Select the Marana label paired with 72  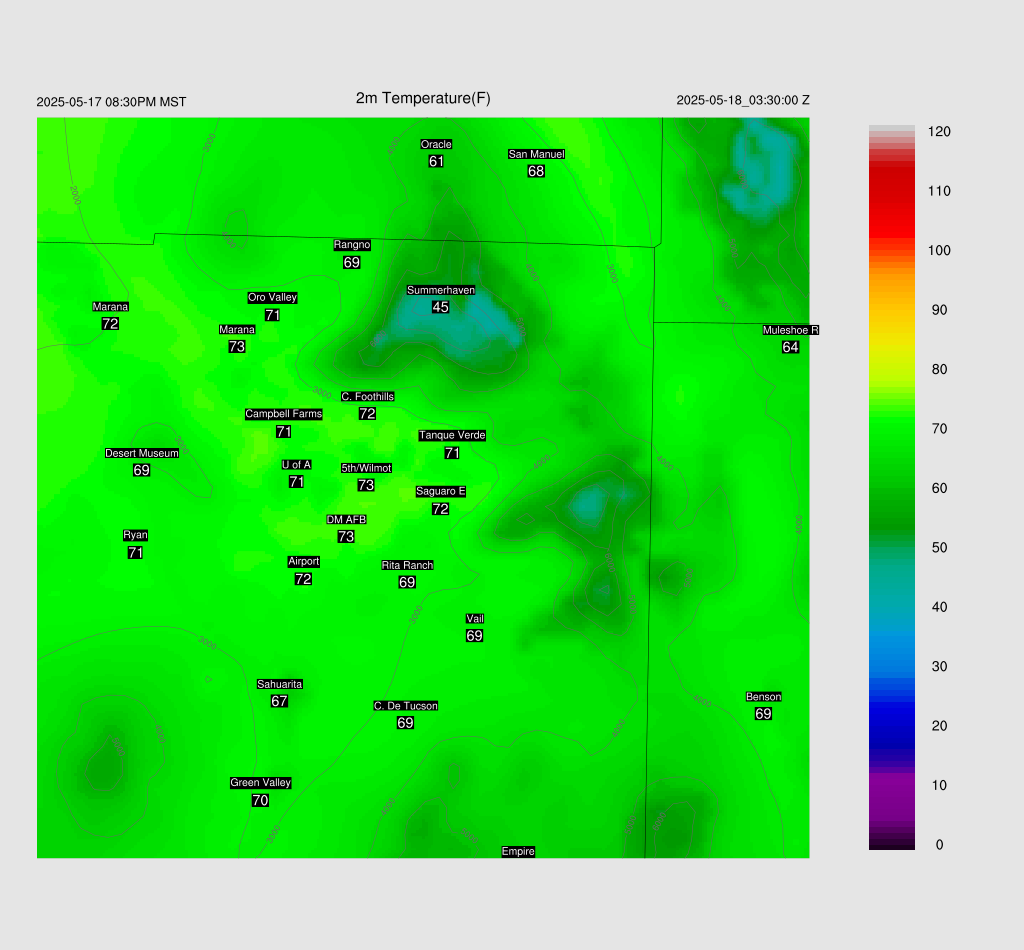click(110, 306)
